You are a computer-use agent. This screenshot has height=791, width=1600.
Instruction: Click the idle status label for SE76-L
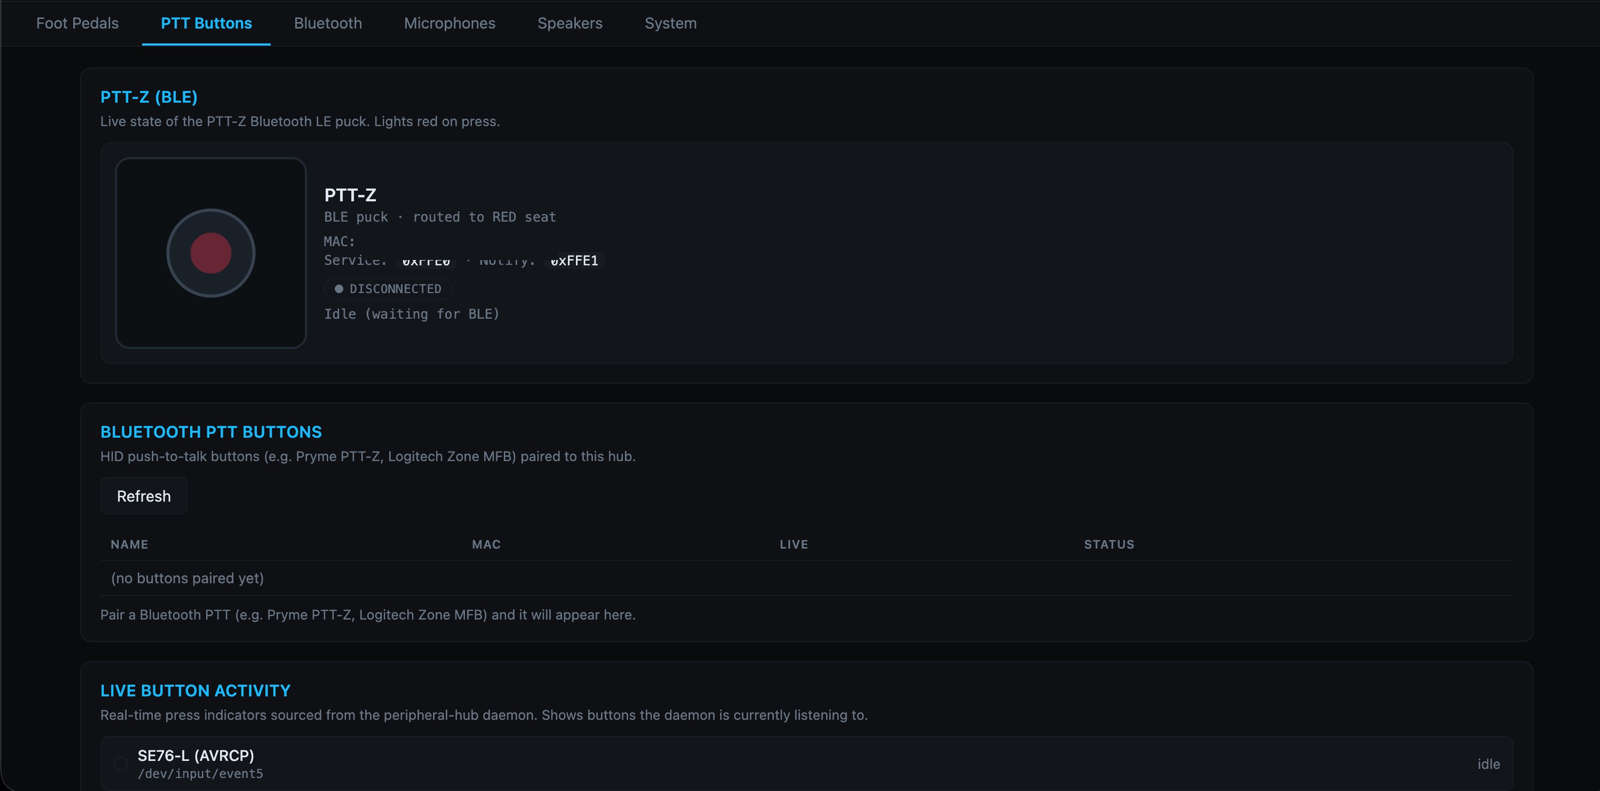coord(1489,764)
